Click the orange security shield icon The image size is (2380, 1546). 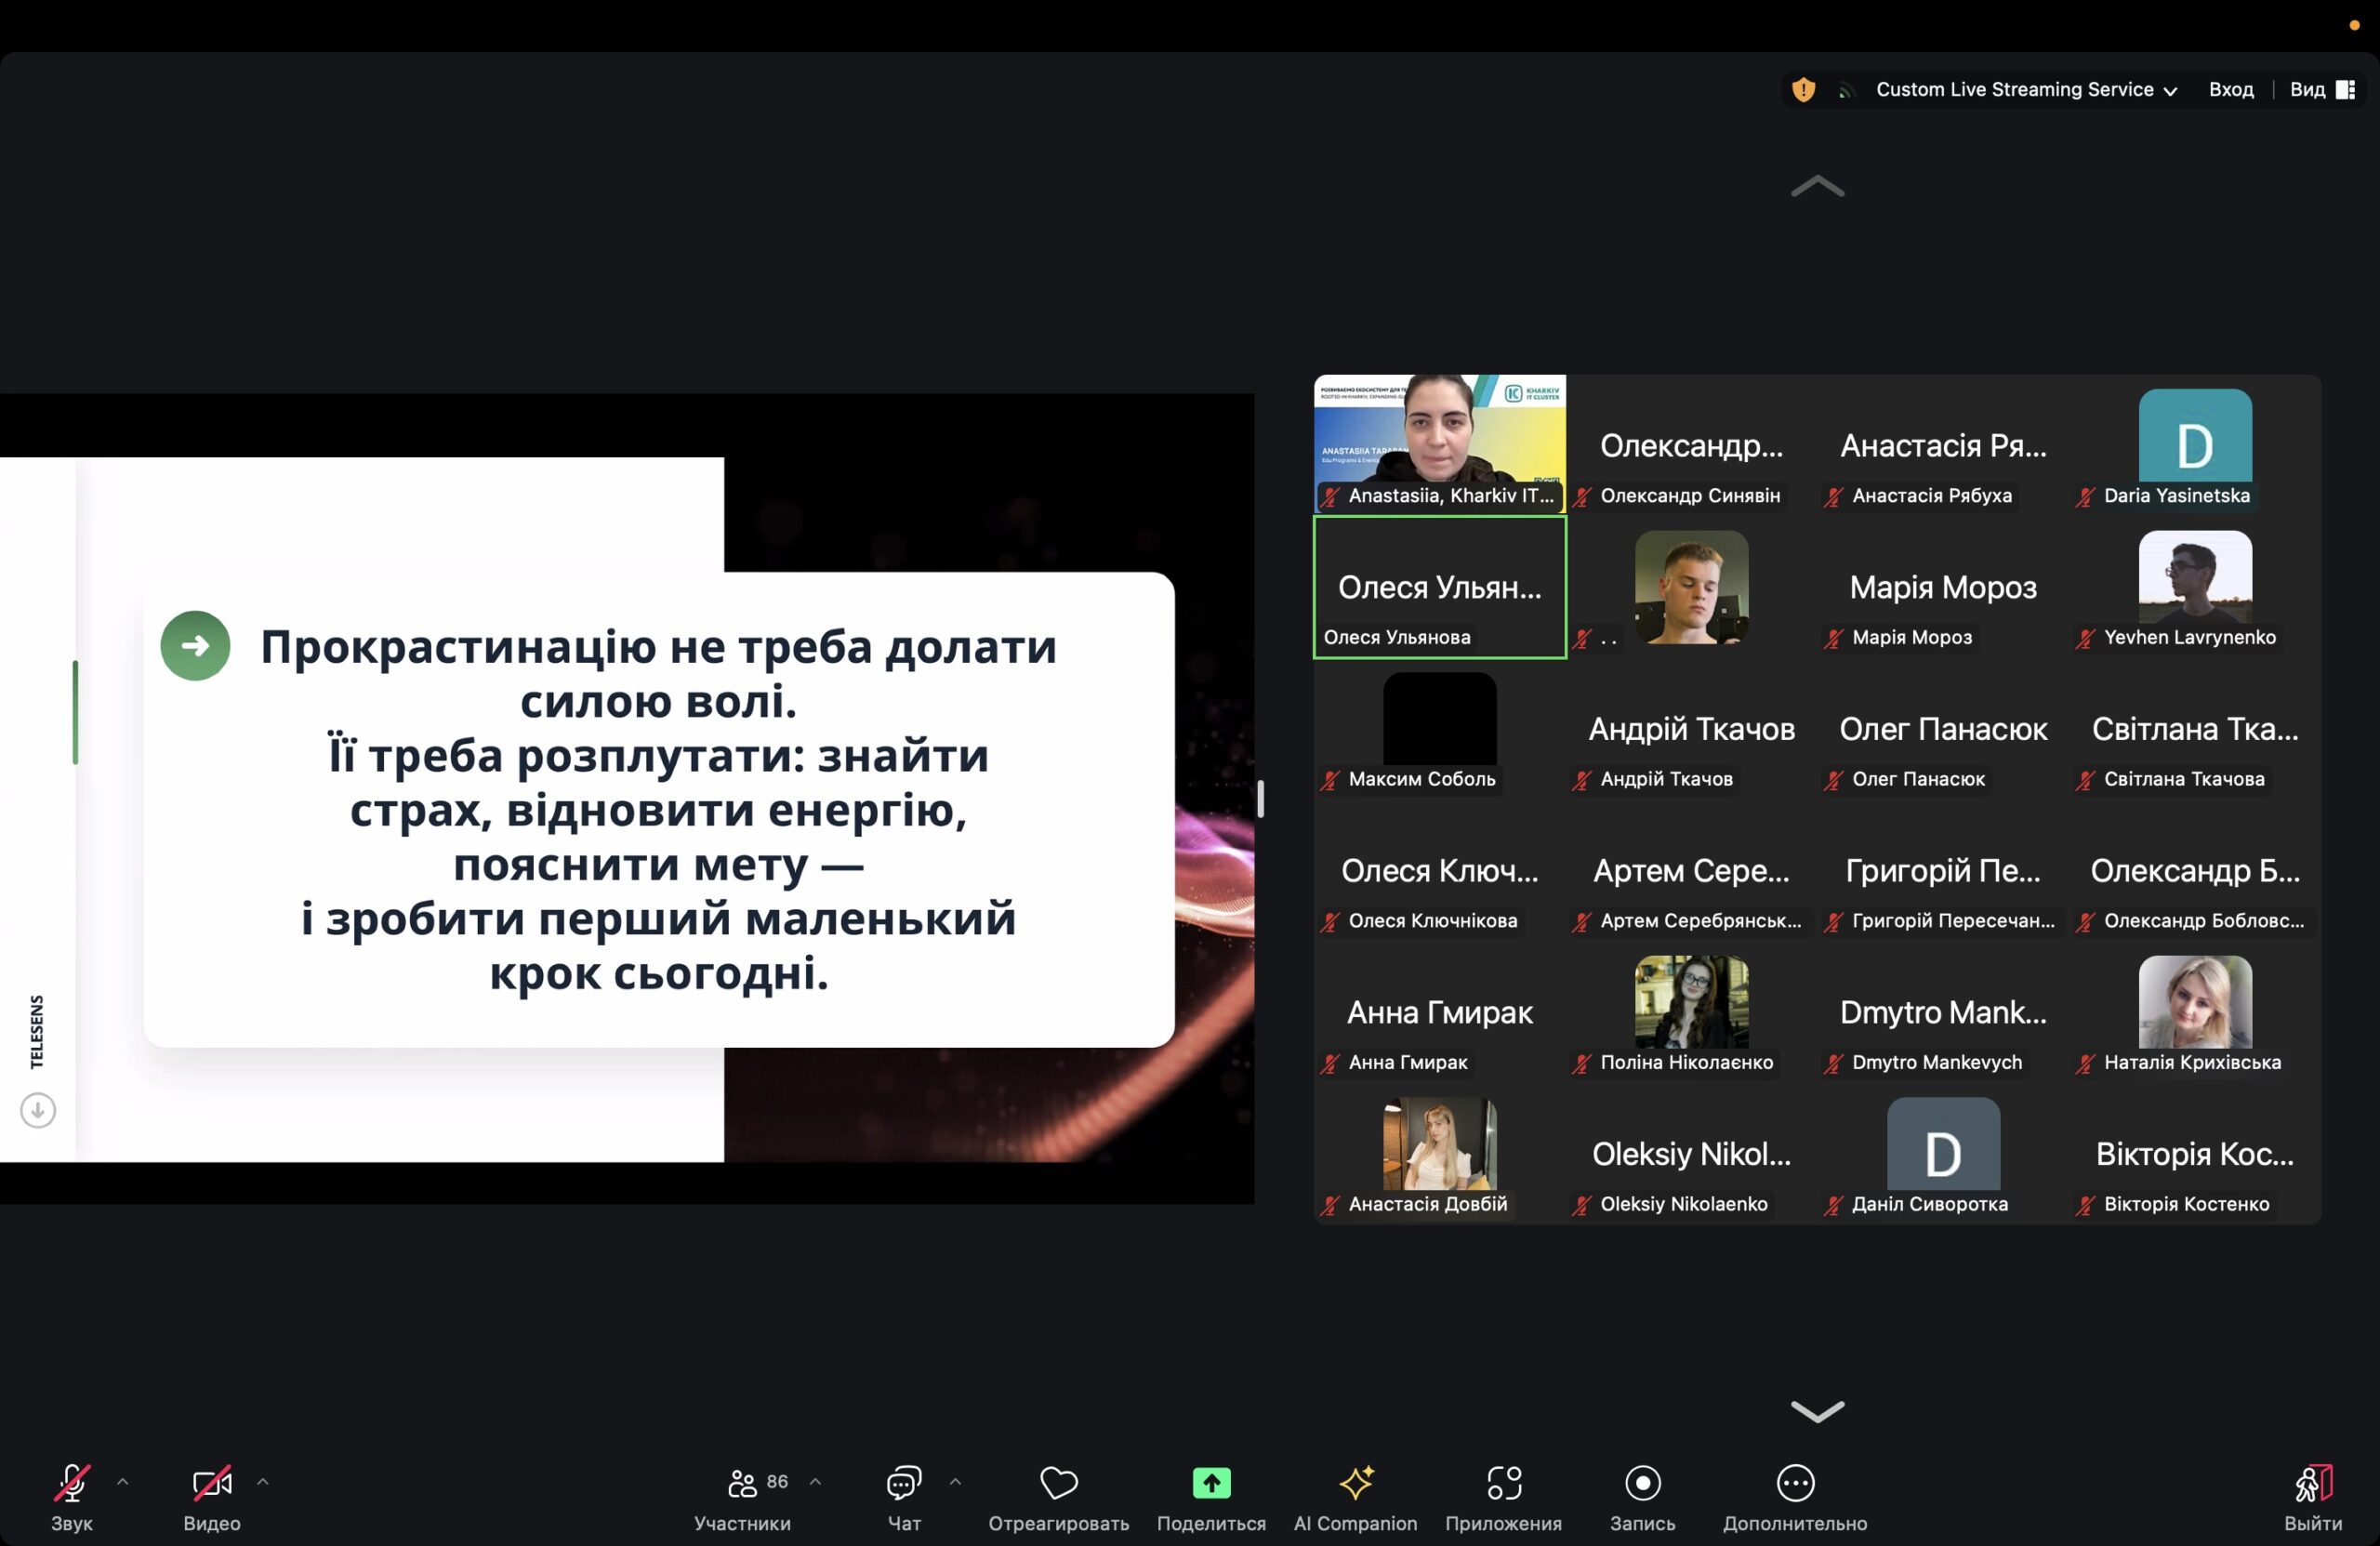pyautogui.click(x=1803, y=90)
